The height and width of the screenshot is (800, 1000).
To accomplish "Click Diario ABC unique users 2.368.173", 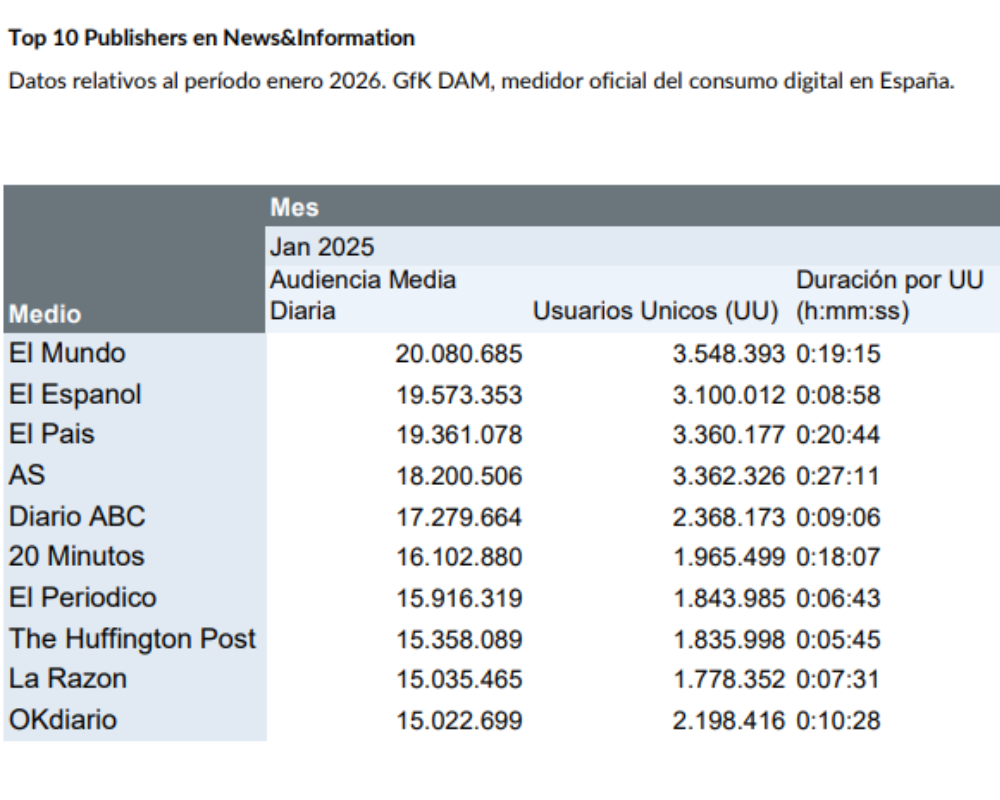I will pos(729,517).
